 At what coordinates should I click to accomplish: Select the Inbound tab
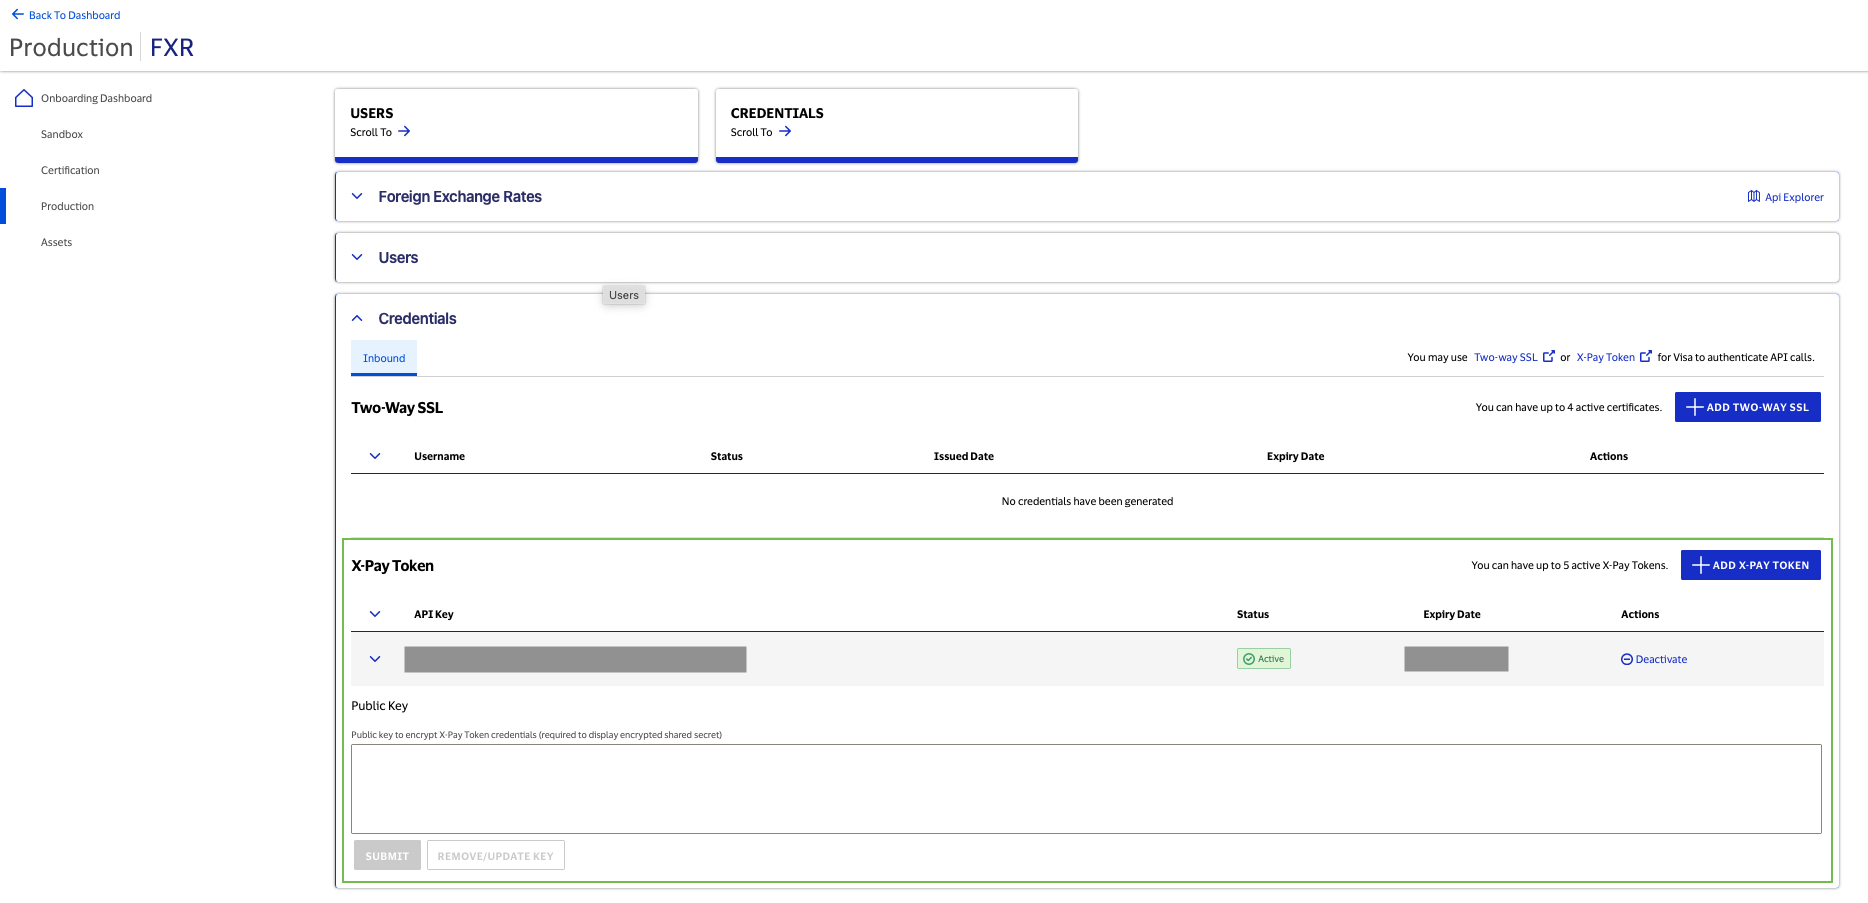(x=384, y=358)
